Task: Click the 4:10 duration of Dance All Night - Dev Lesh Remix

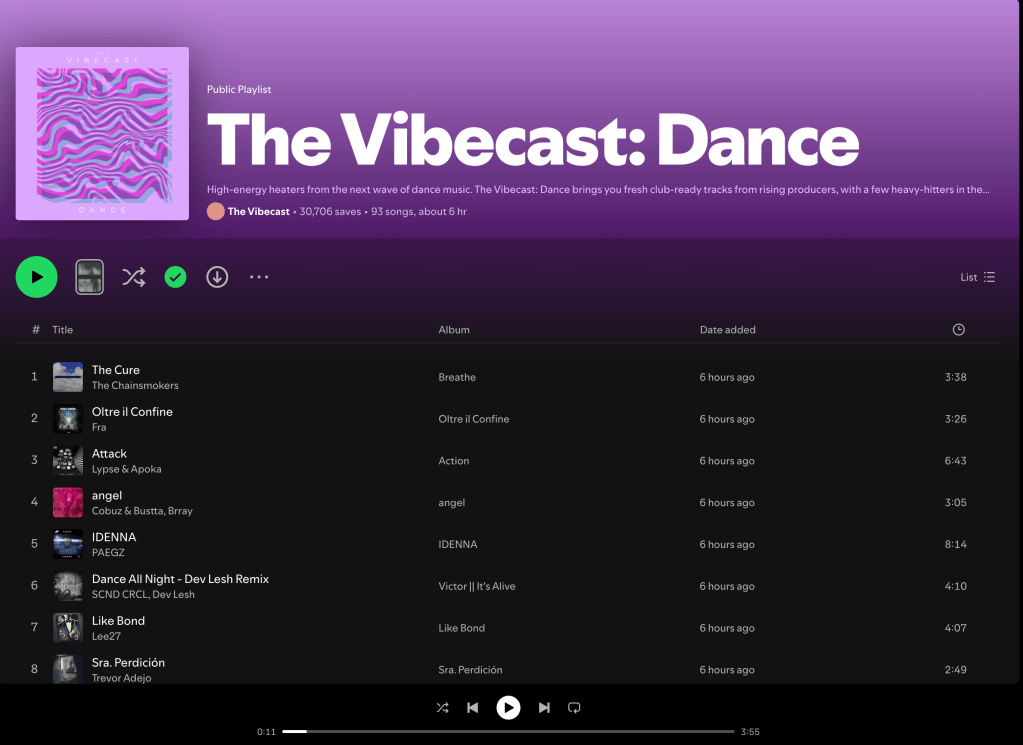Action: click(x=955, y=586)
